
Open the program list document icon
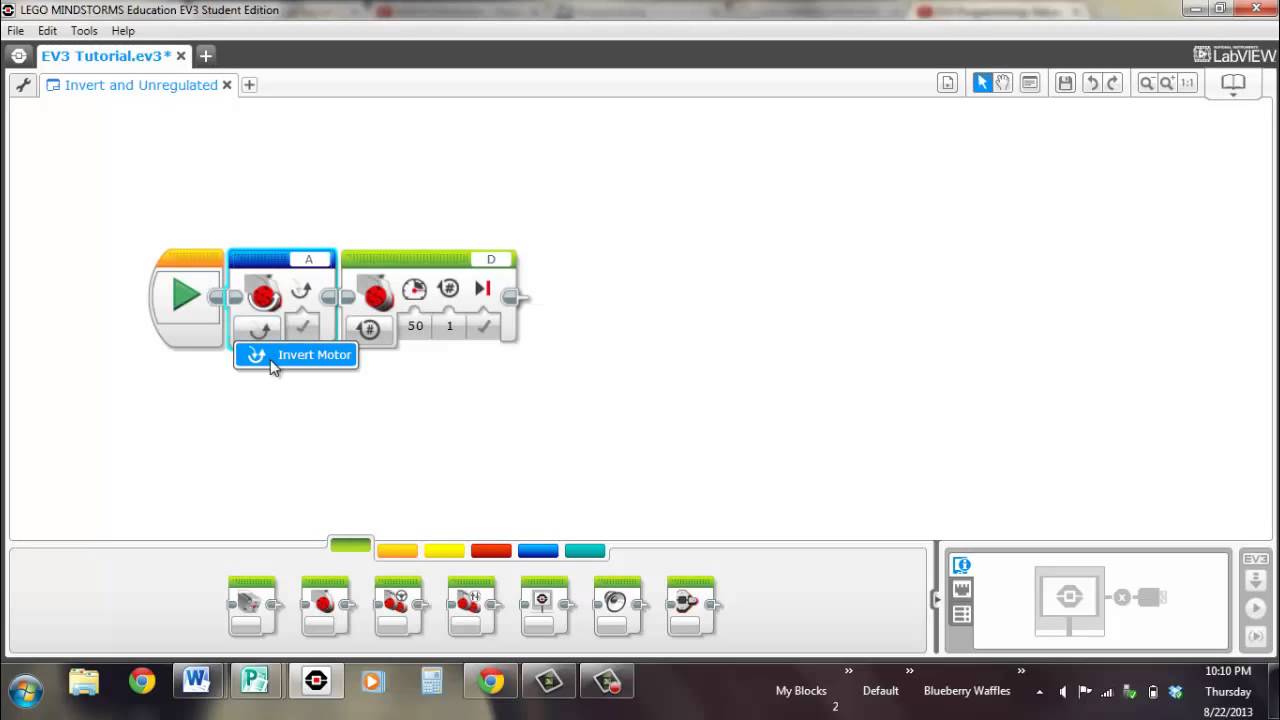947,83
